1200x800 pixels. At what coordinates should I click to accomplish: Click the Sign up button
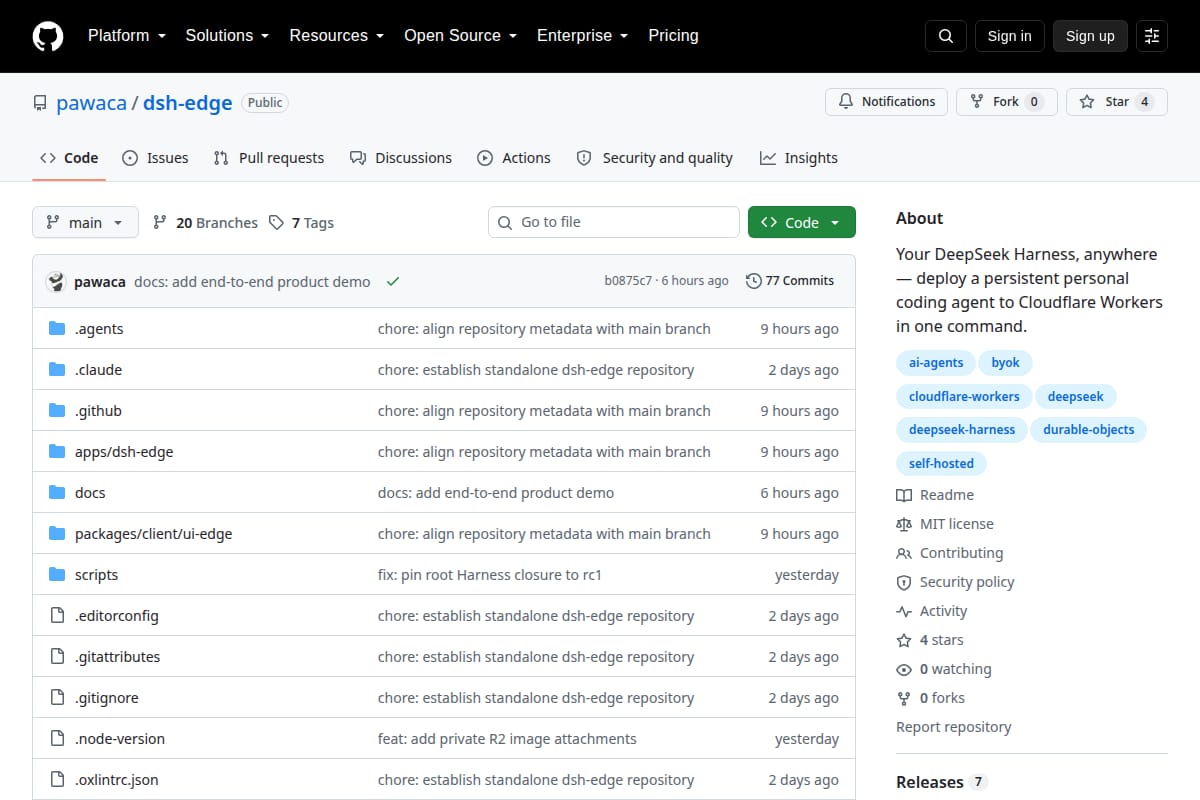point(1090,36)
